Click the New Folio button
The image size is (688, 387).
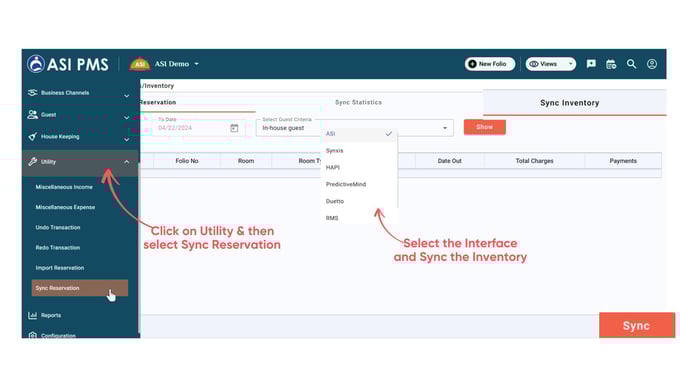490,64
